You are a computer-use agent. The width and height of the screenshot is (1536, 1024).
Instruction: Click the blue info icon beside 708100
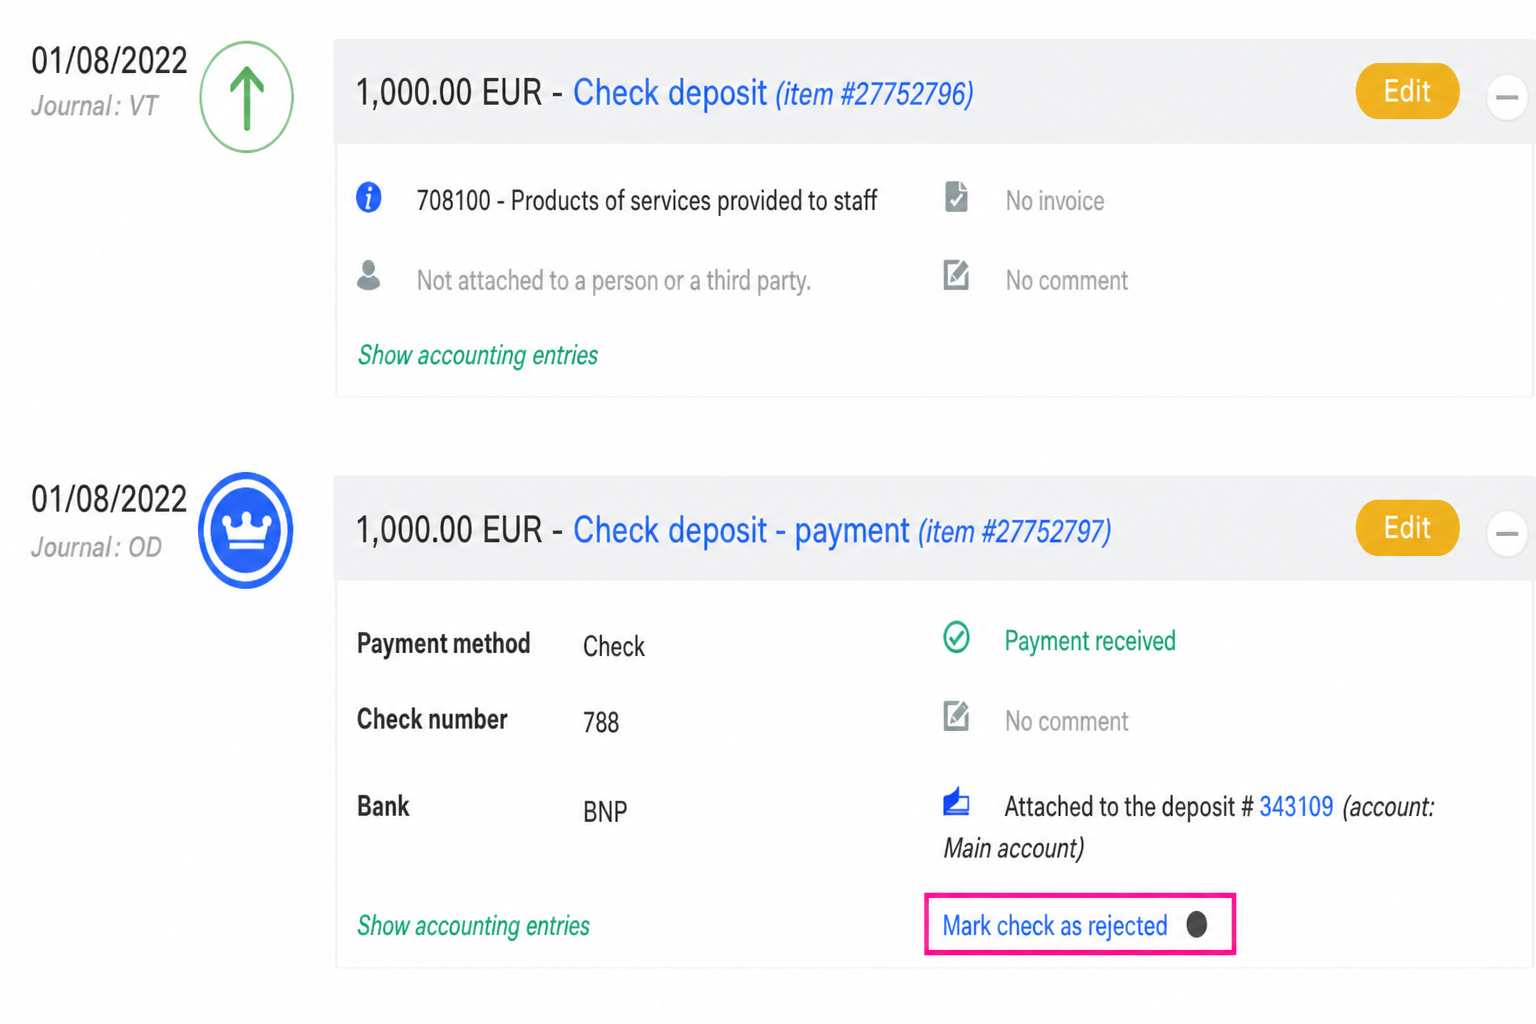tap(369, 198)
